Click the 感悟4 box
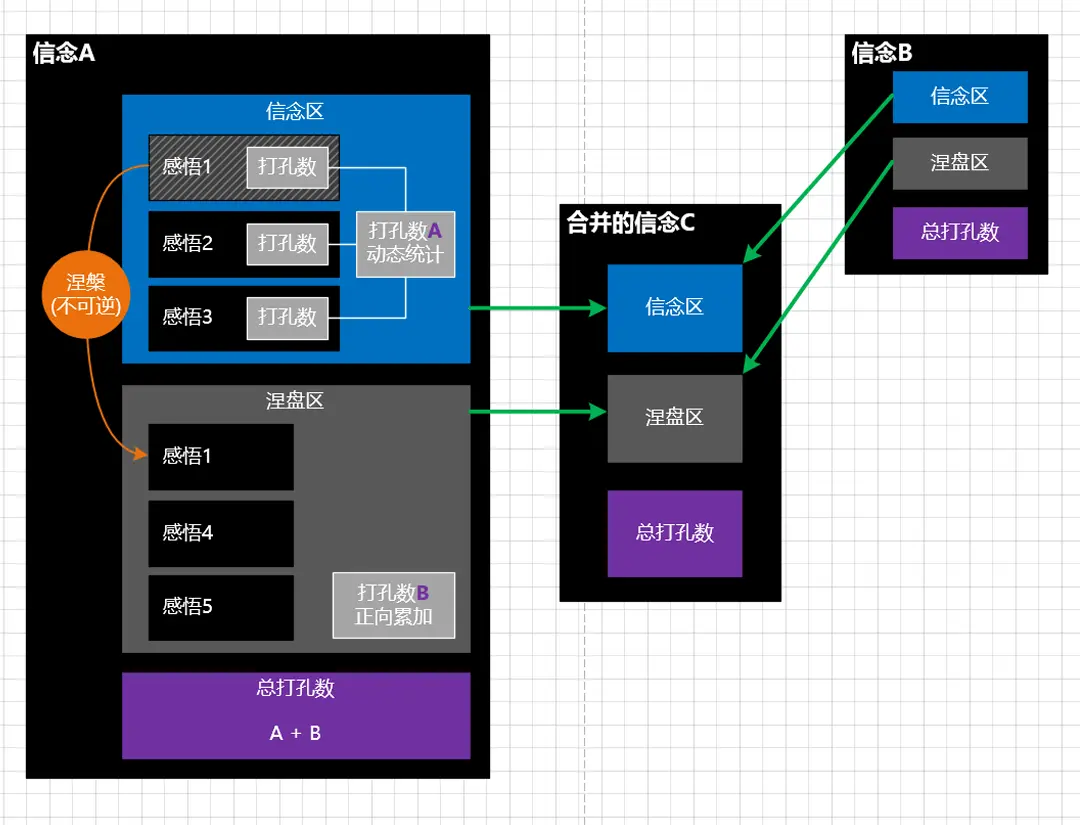Image resolution: width=1080 pixels, height=825 pixels. coord(220,533)
